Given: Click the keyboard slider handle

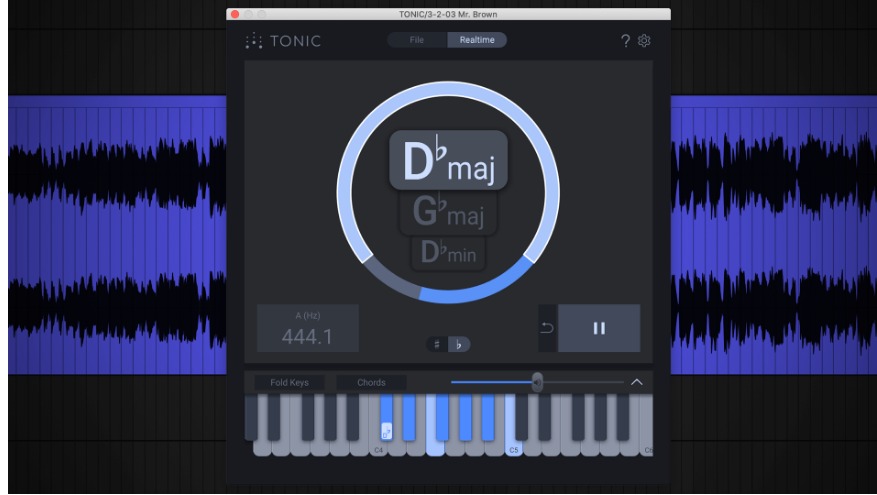Looking at the screenshot, I should [537, 382].
